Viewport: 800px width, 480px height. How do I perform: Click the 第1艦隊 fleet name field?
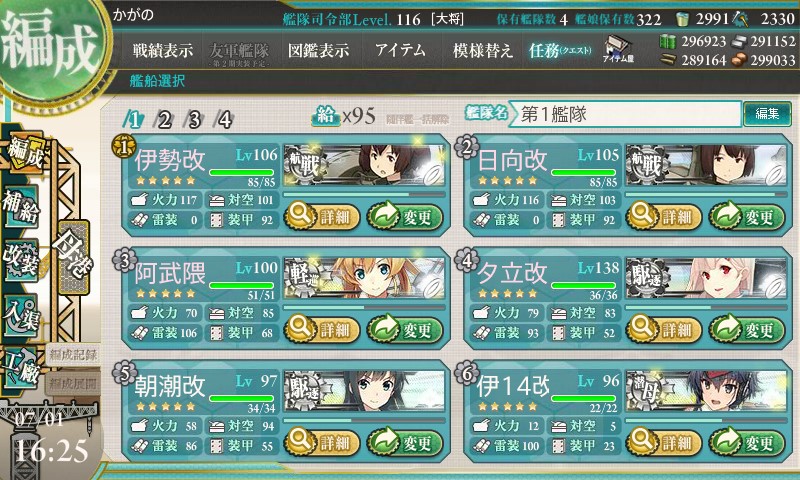(x=626, y=114)
